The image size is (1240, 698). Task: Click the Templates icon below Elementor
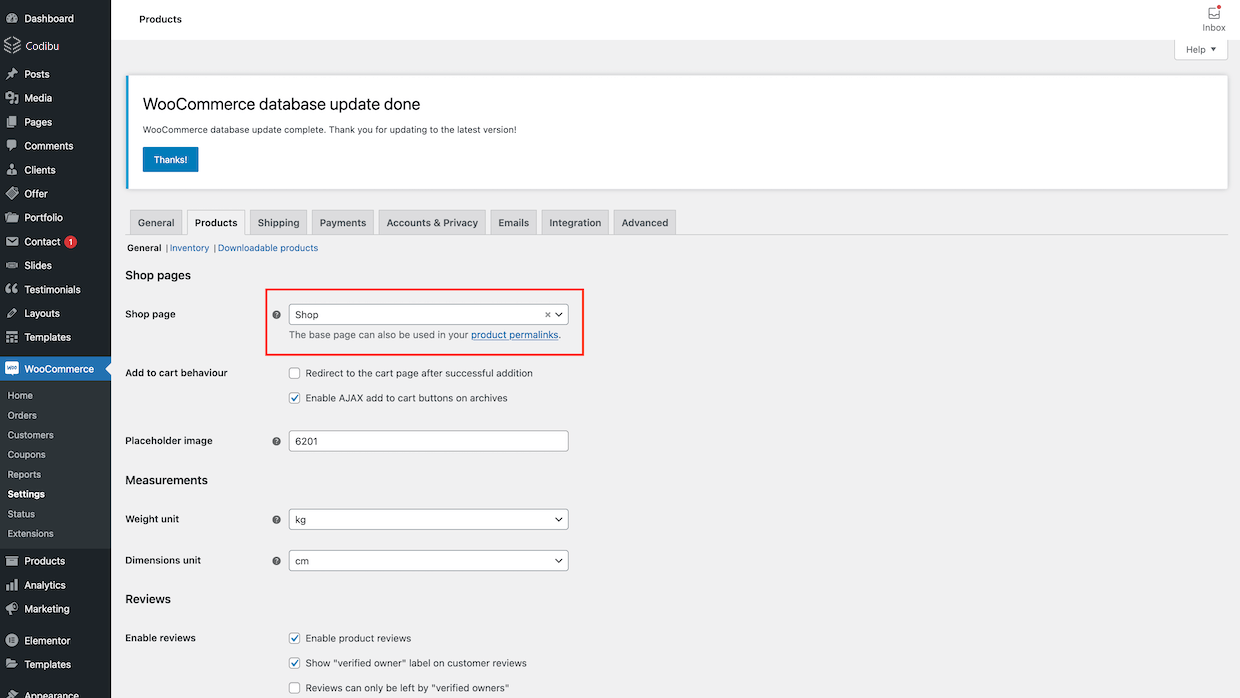pyautogui.click(x=12, y=664)
